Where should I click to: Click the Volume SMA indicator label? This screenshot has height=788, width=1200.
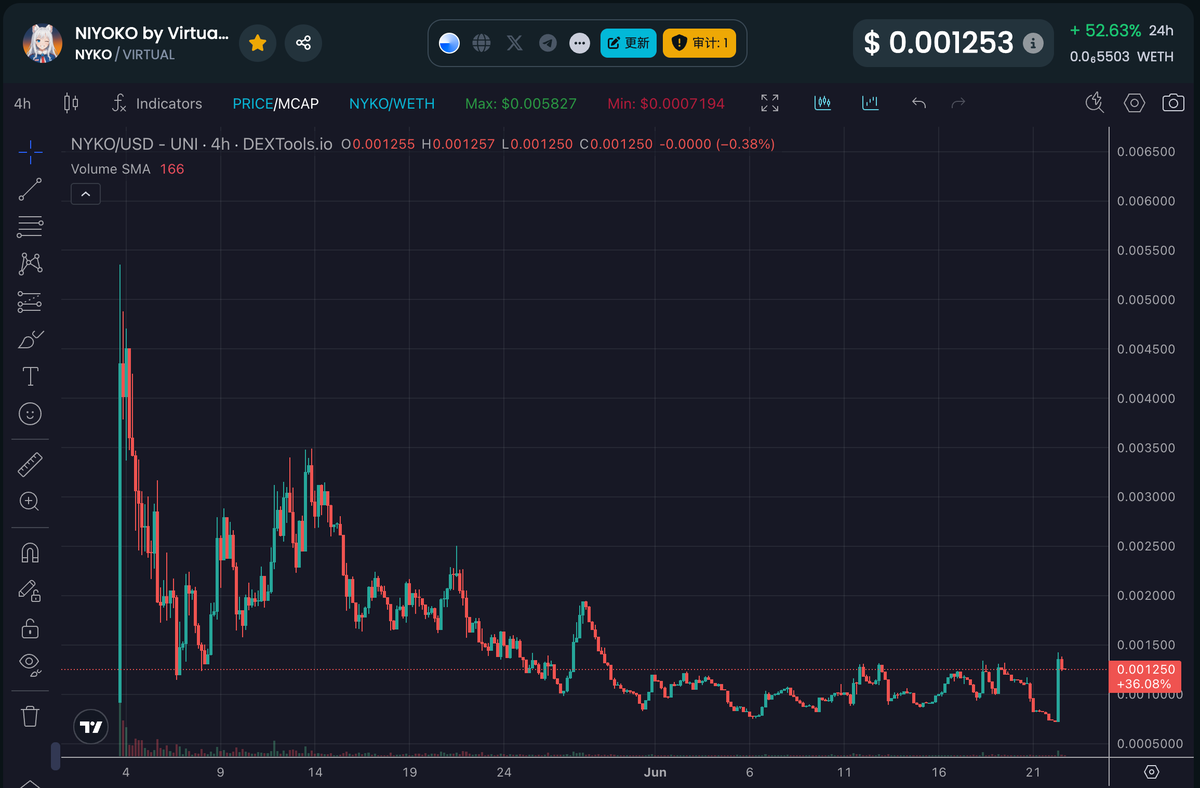point(110,169)
